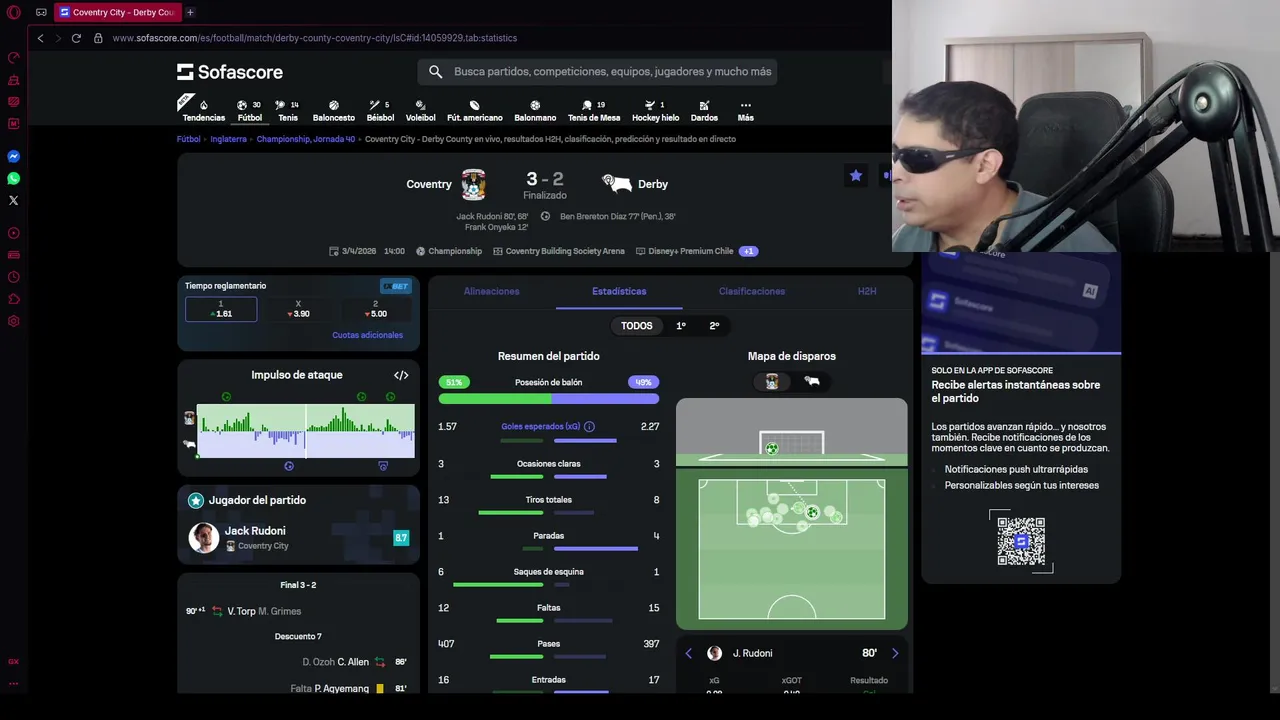Open the speed dial icon in Opera sidebar
This screenshot has width=1280, height=720.
coord(13,57)
